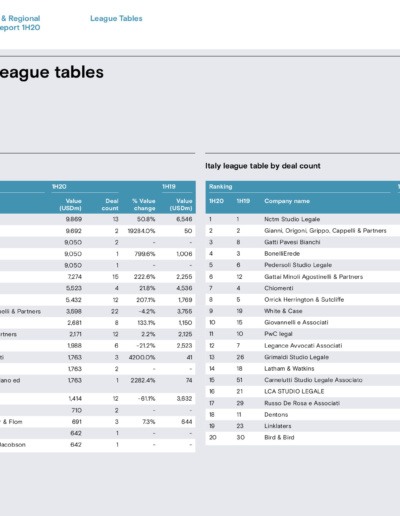Click the Deal count column header
Viewport: 400px width, 516px height.
(110, 204)
